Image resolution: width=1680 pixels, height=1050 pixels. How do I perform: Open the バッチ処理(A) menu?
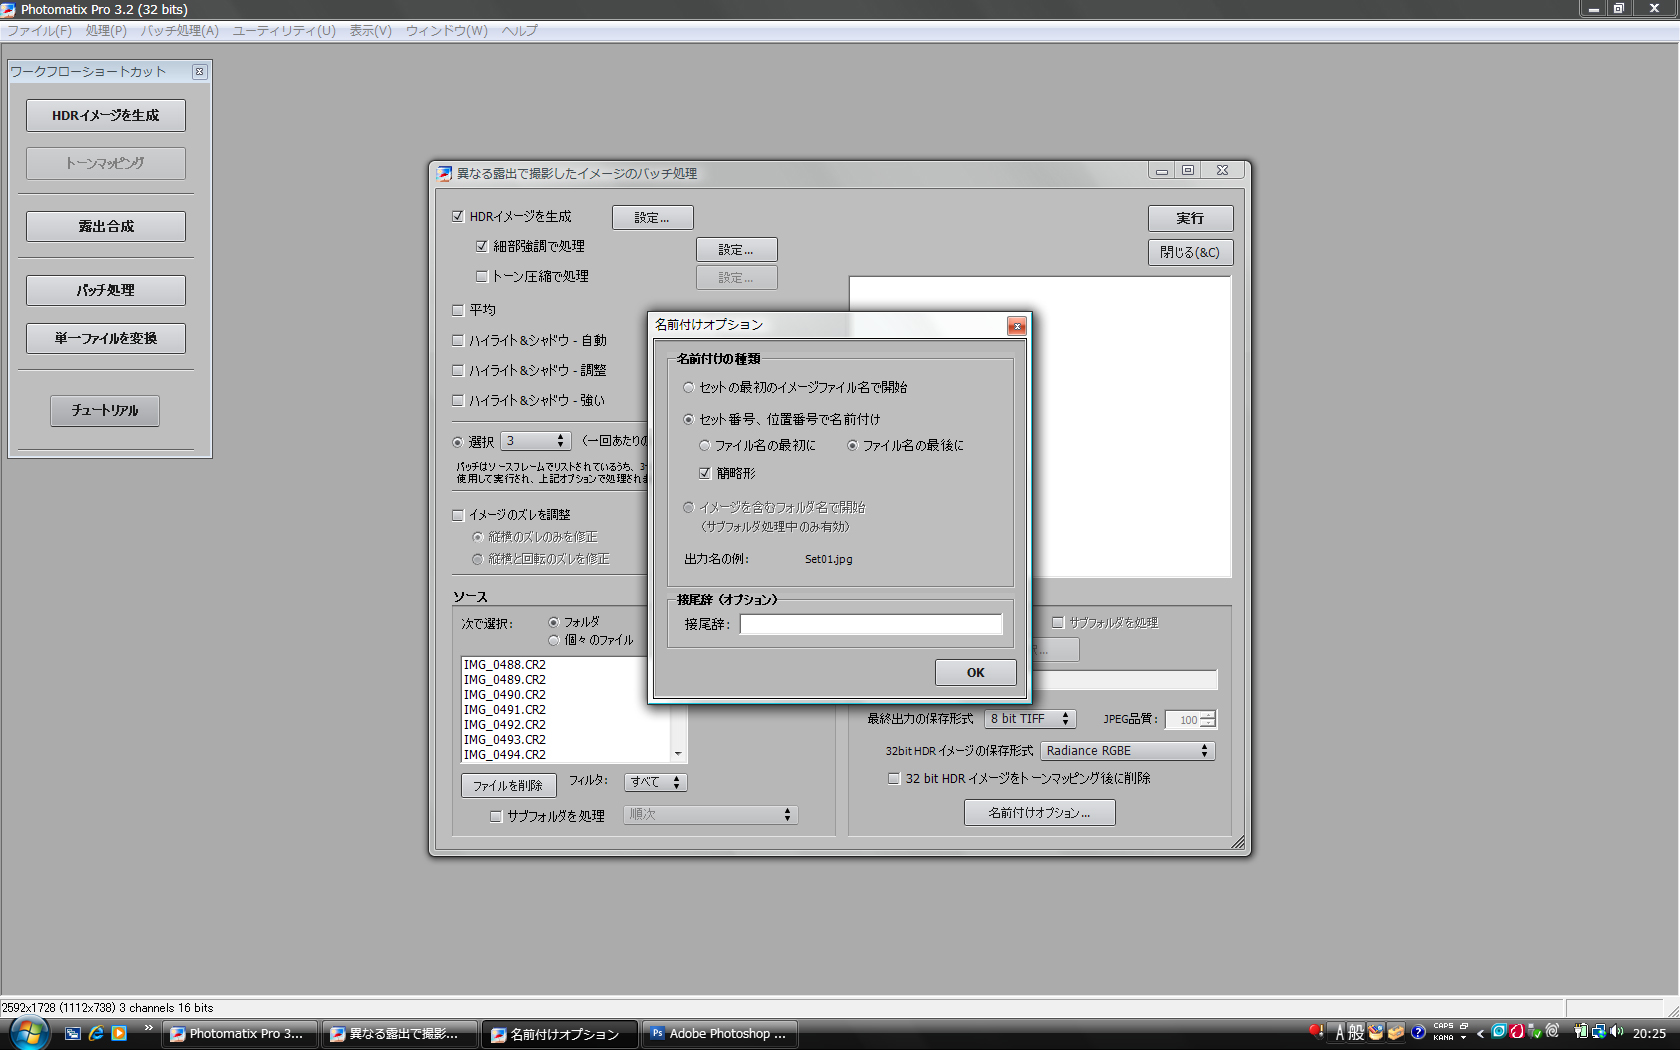point(180,31)
